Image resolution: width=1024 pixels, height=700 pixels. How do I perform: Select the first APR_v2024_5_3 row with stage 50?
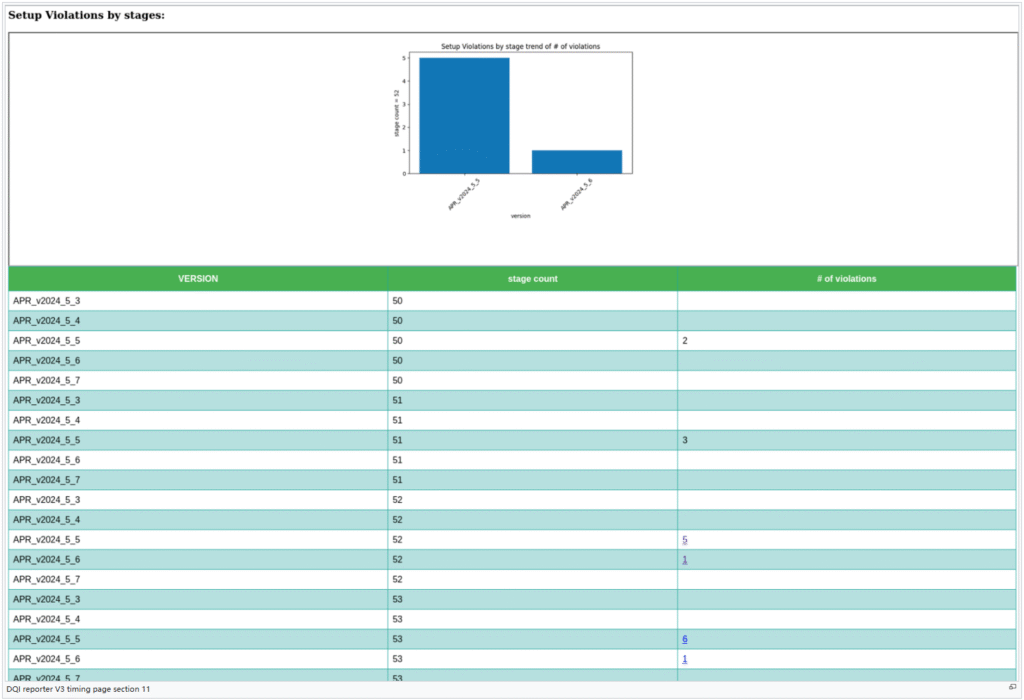[46, 301]
